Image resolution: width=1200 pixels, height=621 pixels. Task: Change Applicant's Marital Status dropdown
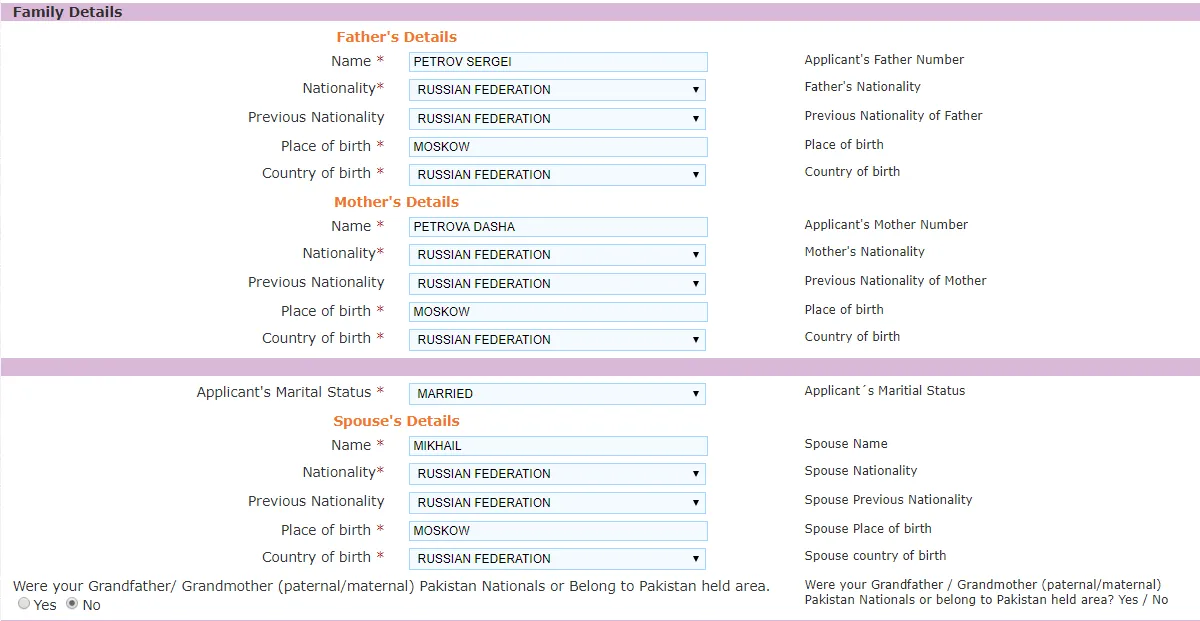(x=557, y=394)
